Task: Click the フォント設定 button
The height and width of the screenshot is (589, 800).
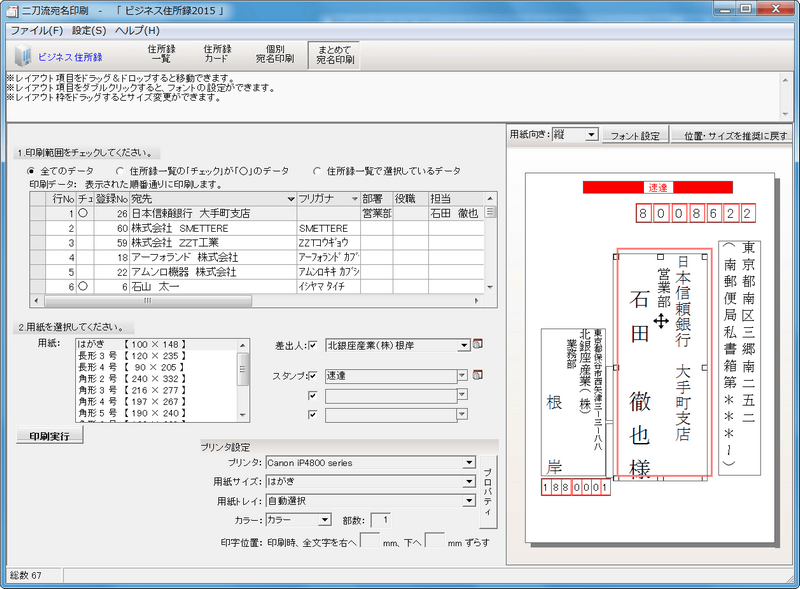Action: [x=635, y=135]
